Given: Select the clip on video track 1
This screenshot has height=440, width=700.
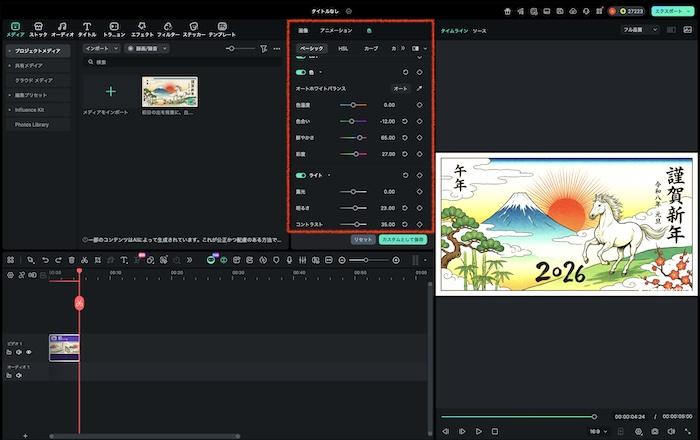Looking at the screenshot, I should tap(64, 348).
